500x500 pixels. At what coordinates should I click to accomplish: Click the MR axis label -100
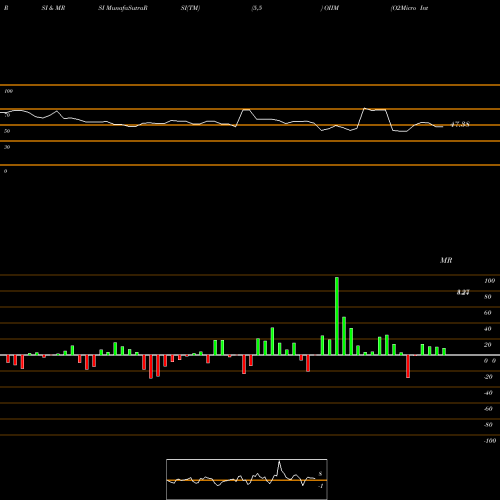click(x=490, y=441)
